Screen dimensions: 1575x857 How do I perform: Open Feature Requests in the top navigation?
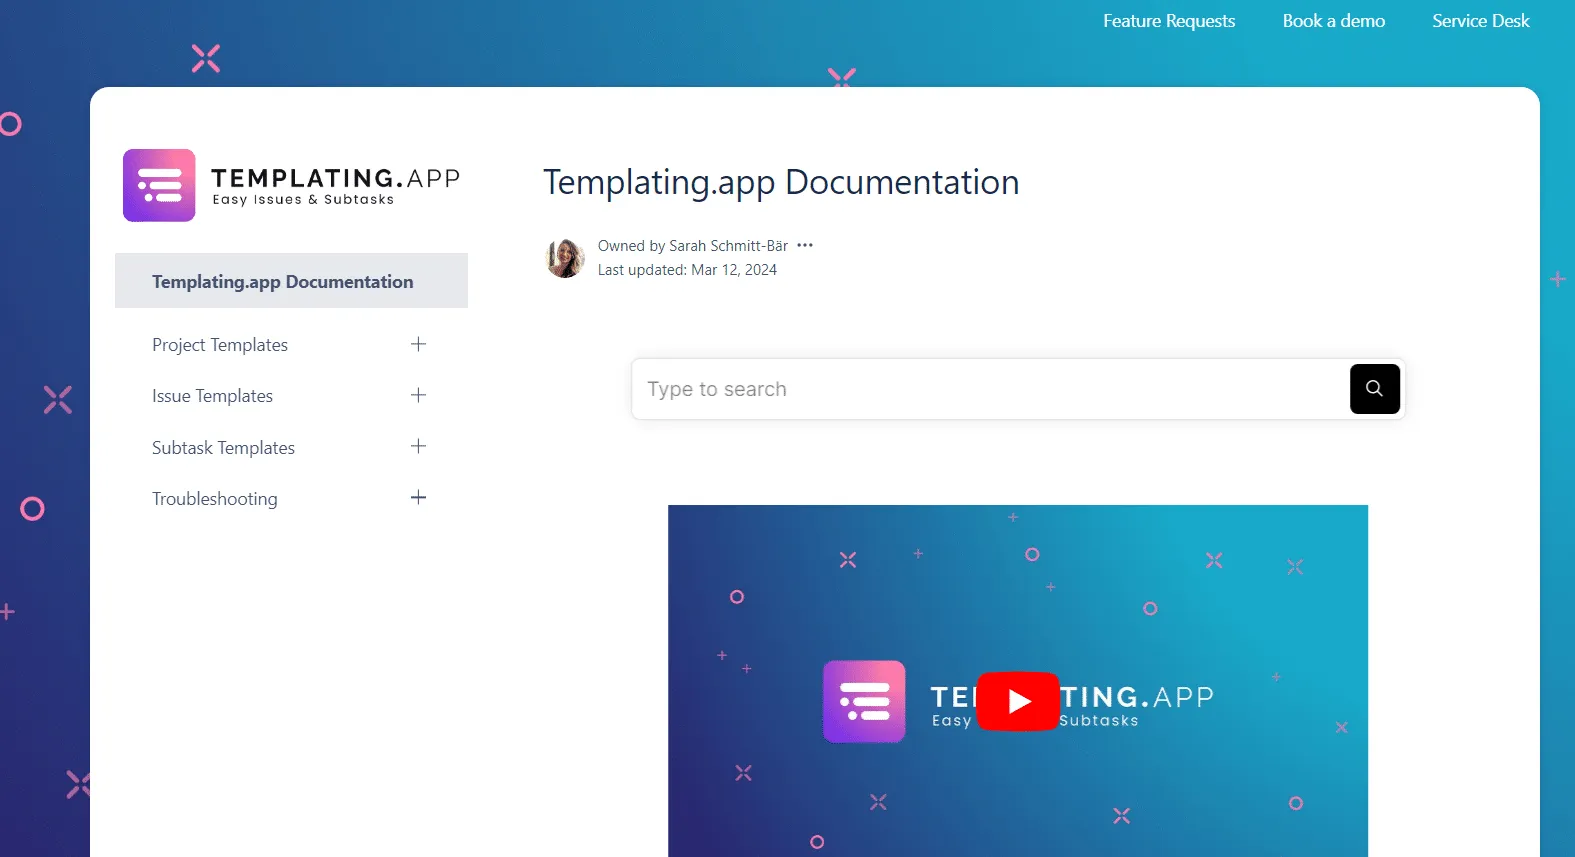(x=1169, y=21)
